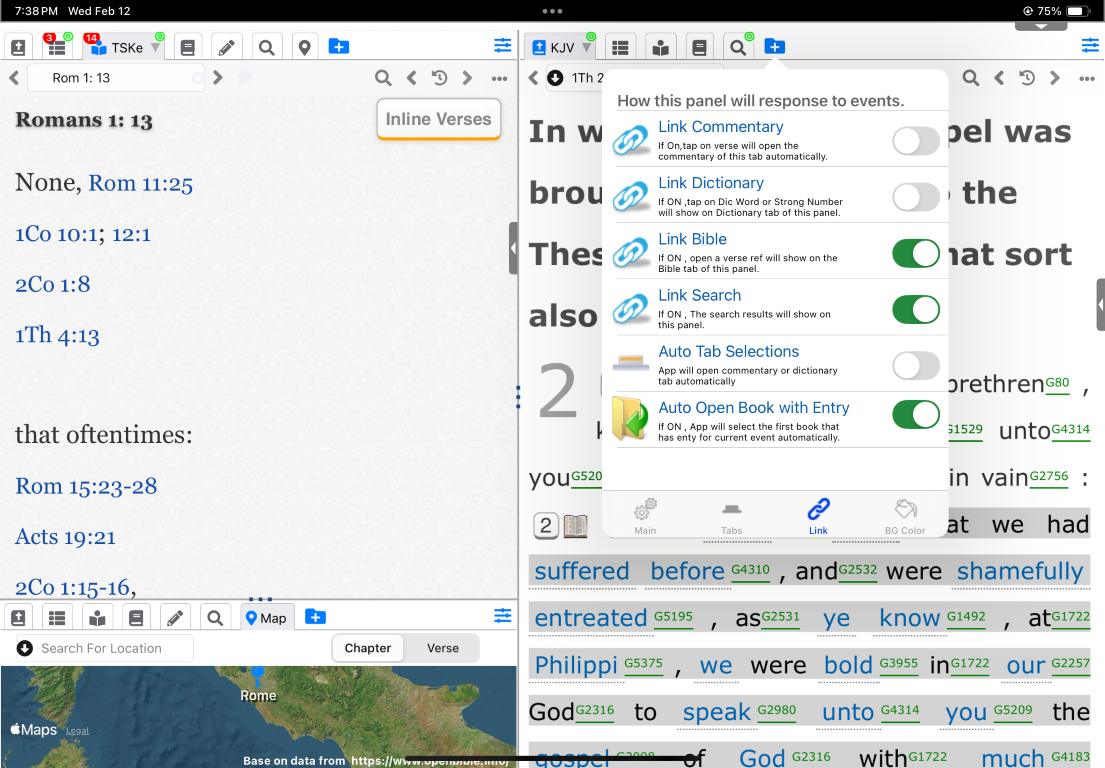
Task: Open the pencil notes tab in left panel
Action: coord(227,47)
